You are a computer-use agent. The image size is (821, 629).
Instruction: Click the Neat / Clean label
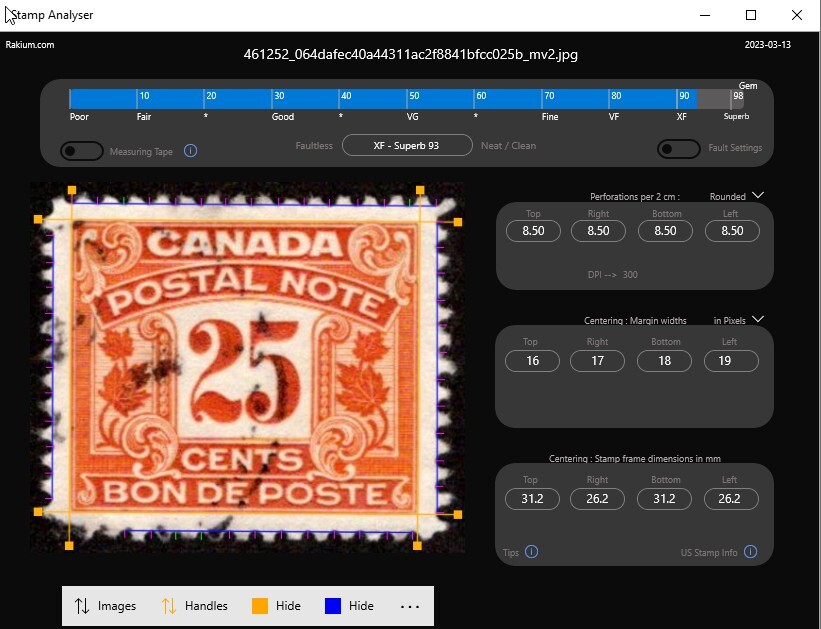pos(508,146)
